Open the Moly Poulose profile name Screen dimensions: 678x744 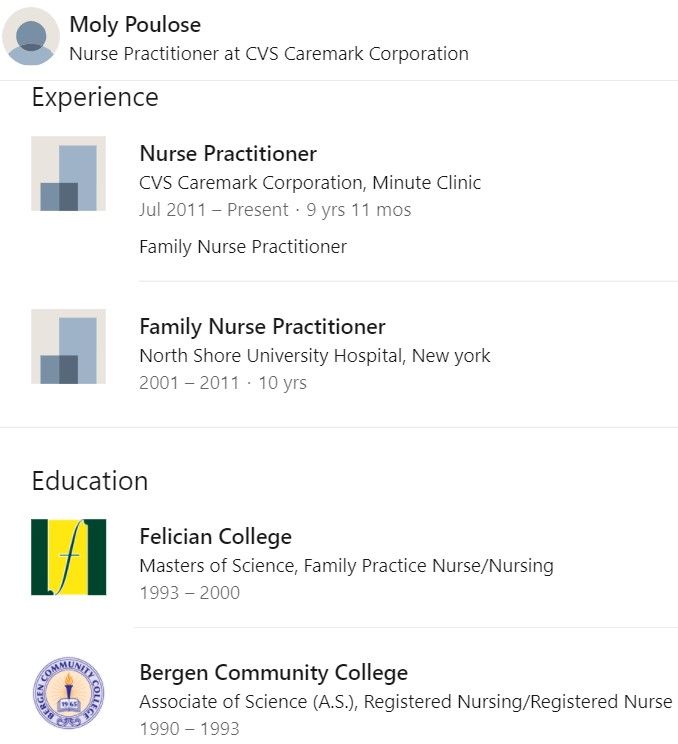tap(135, 25)
